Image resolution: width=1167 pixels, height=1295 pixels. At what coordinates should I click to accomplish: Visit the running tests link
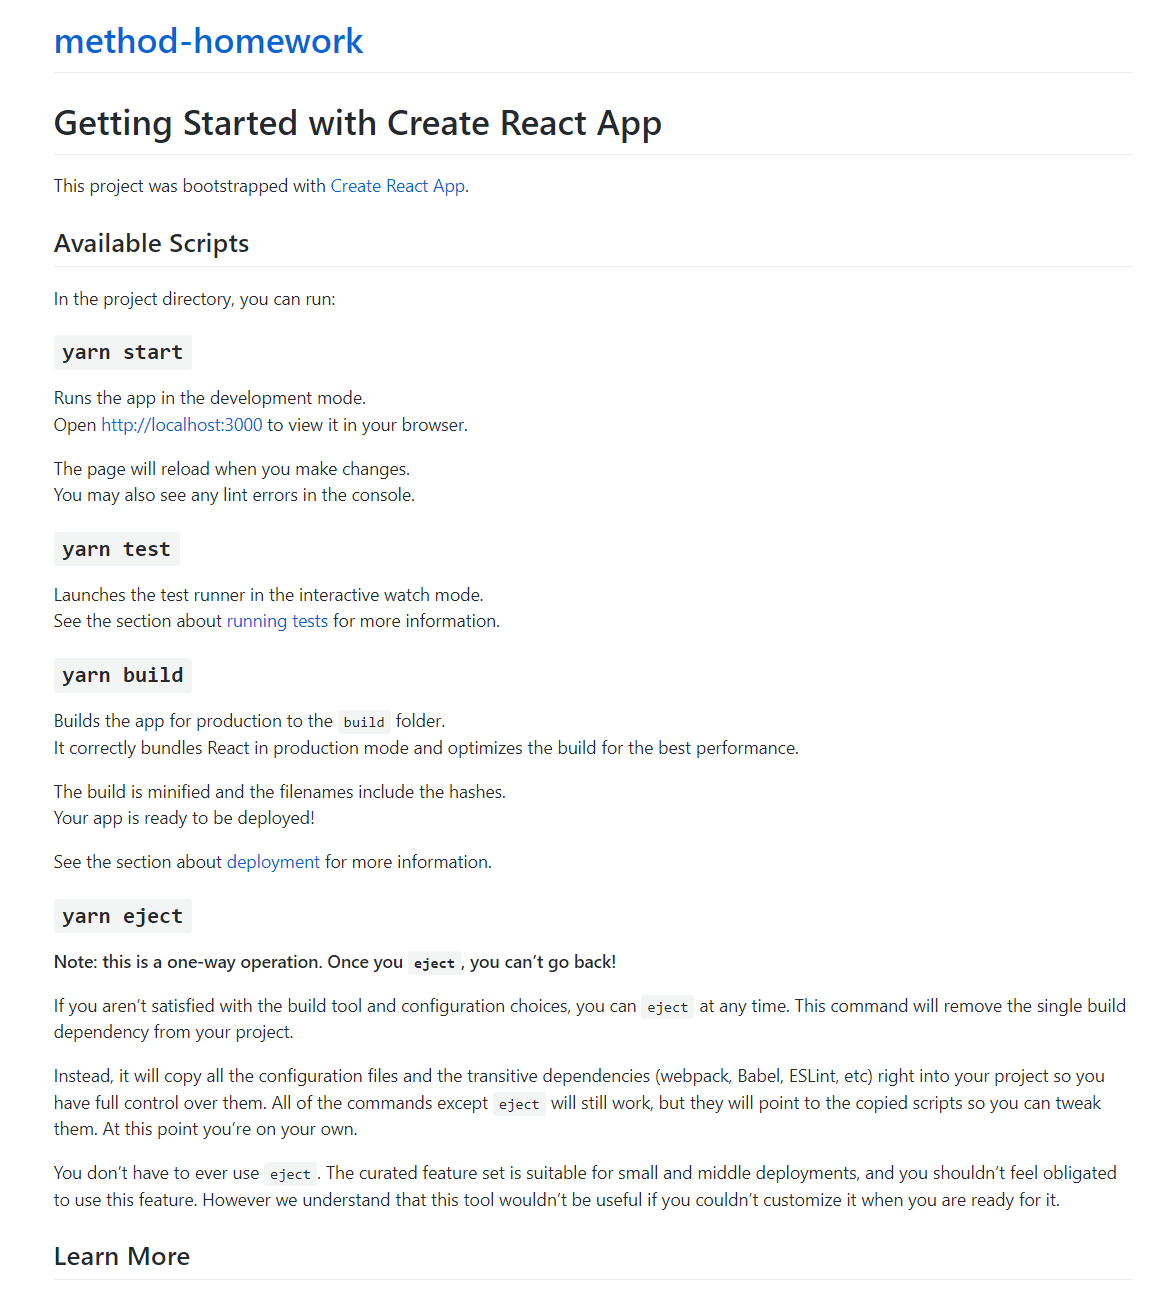pos(277,621)
